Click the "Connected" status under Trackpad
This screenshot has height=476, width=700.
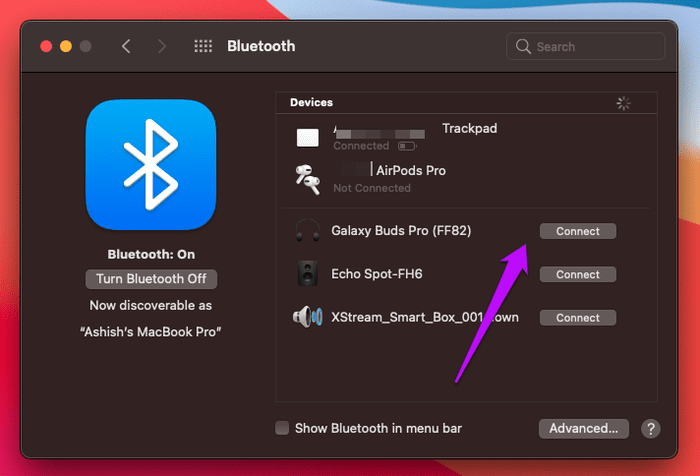361,146
